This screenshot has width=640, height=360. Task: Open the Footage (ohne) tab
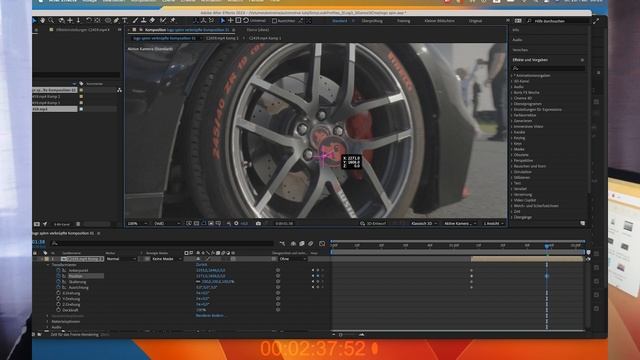[258, 30]
